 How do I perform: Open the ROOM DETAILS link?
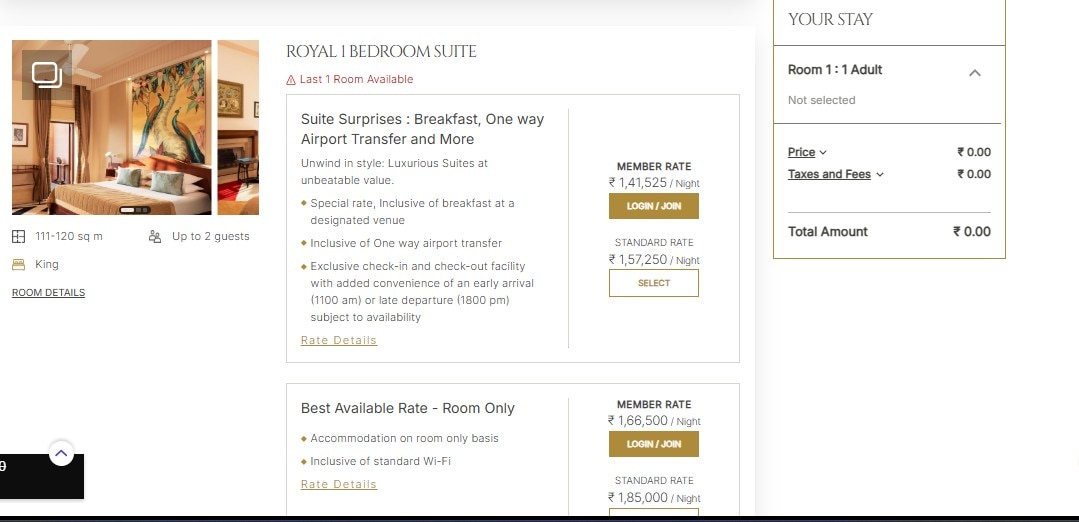pos(48,293)
